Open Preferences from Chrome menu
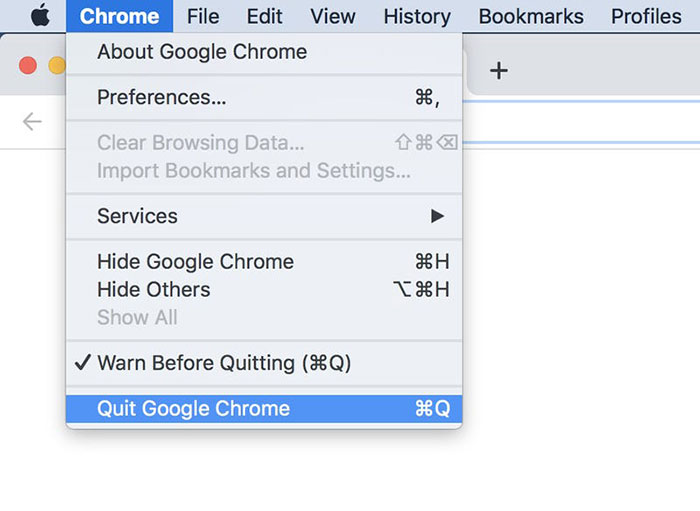Screen dimensions: 700x511 162,97
